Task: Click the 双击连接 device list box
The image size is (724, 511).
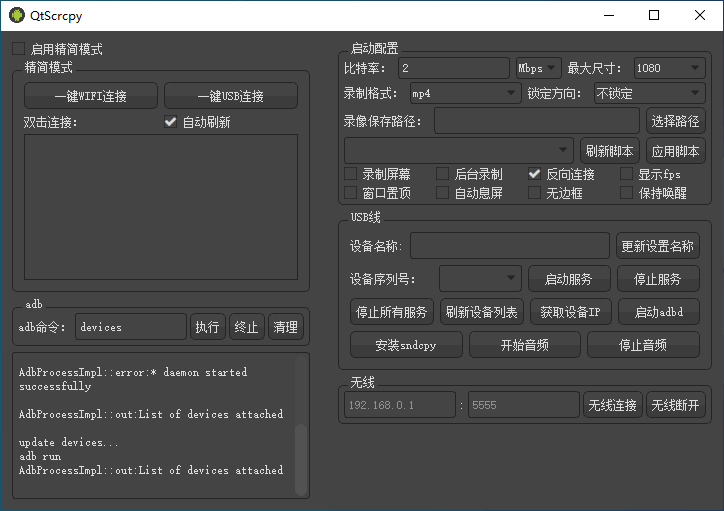Action: 161,207
